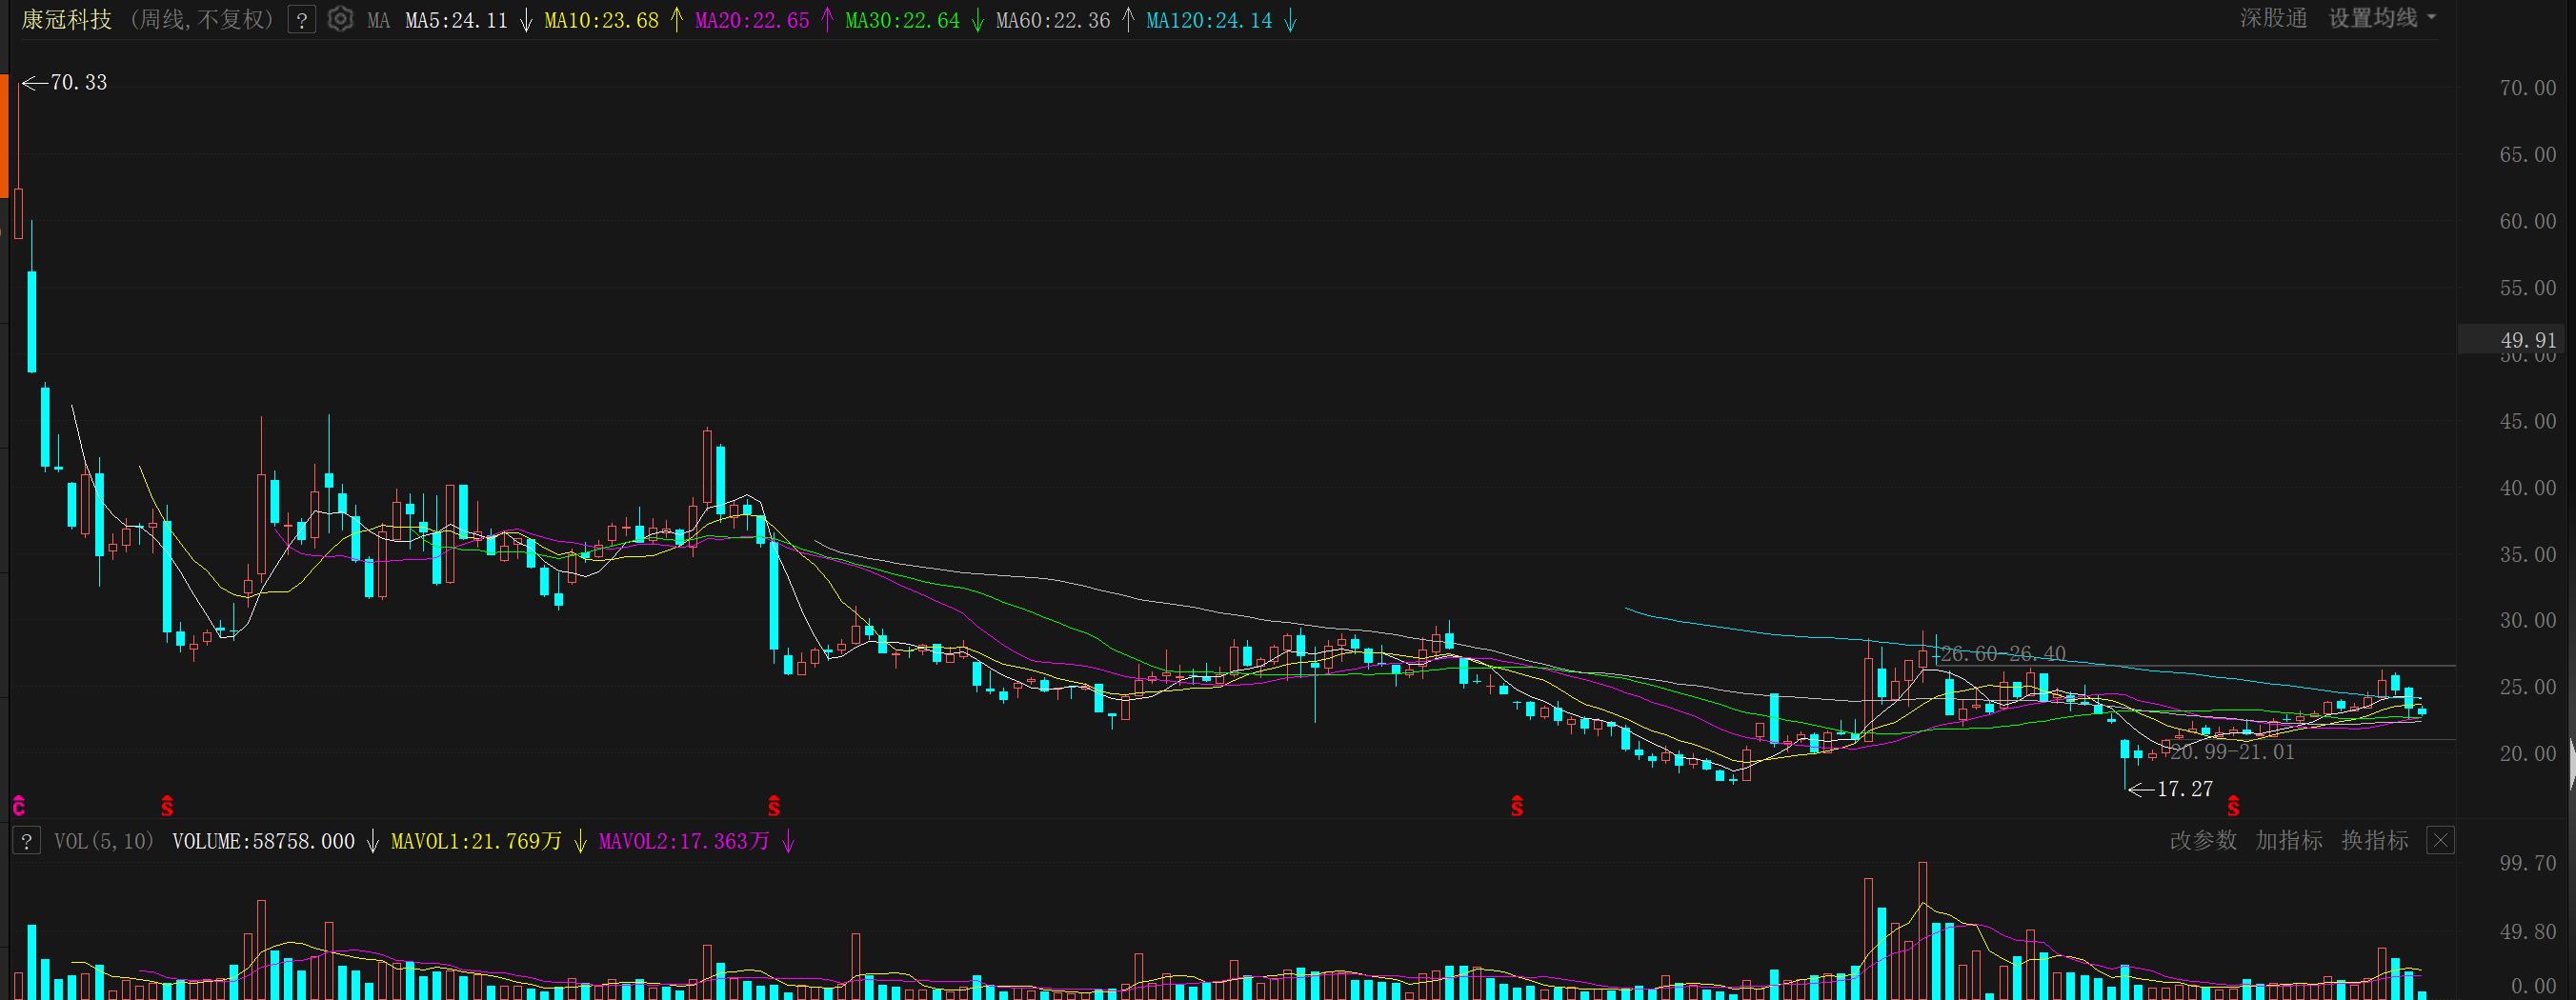Click the 康冠科技 stock name
This screenshot has width=2576, height=1000.
(67, 20)
